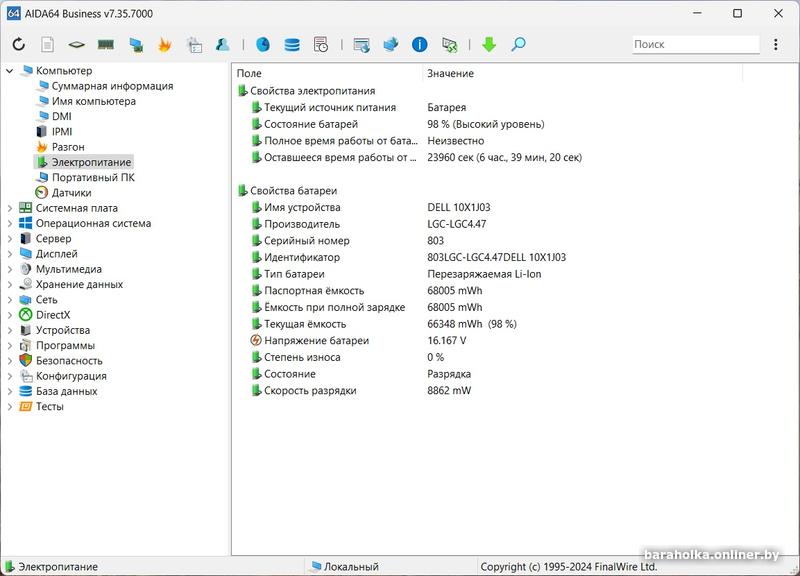The image size is (800, 576).
Task: Expand the Устройства node
Action: 10,330
